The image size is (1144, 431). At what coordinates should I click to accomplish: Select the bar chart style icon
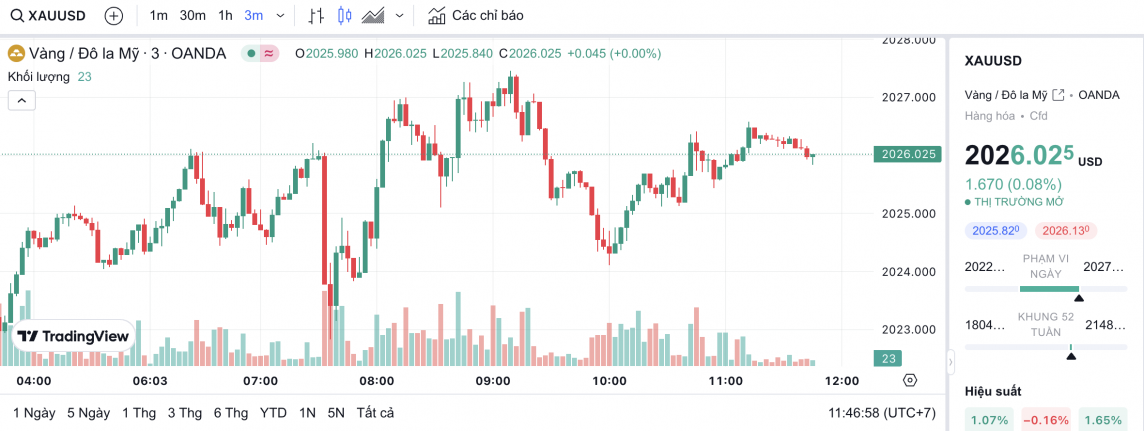pos(316,16)
